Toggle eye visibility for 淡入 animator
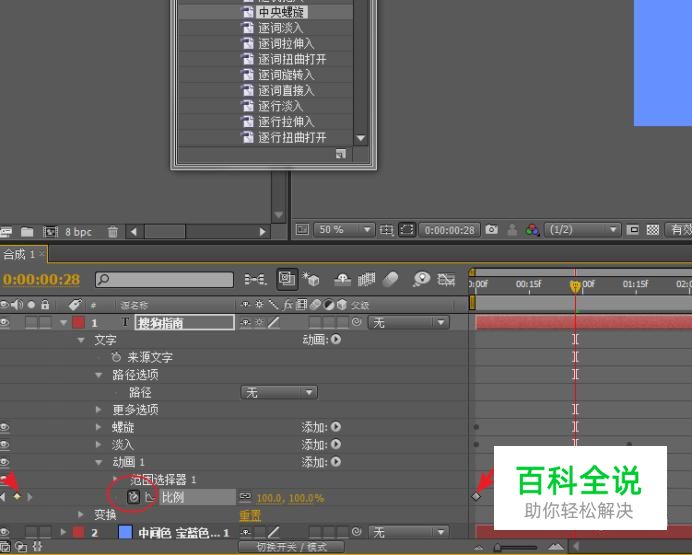 tap(5, 445)
